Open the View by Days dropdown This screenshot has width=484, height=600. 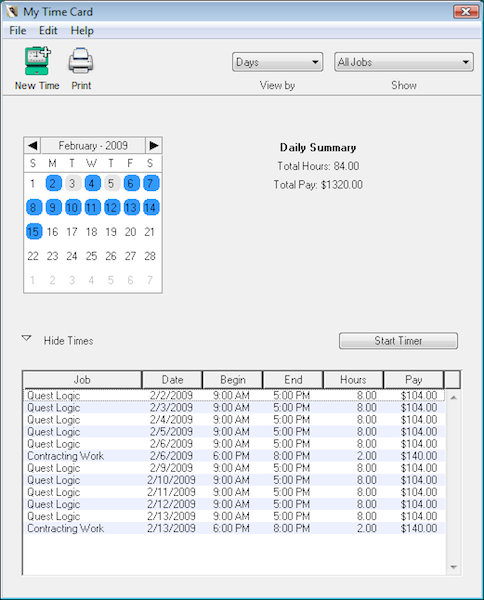coord(277,62)
